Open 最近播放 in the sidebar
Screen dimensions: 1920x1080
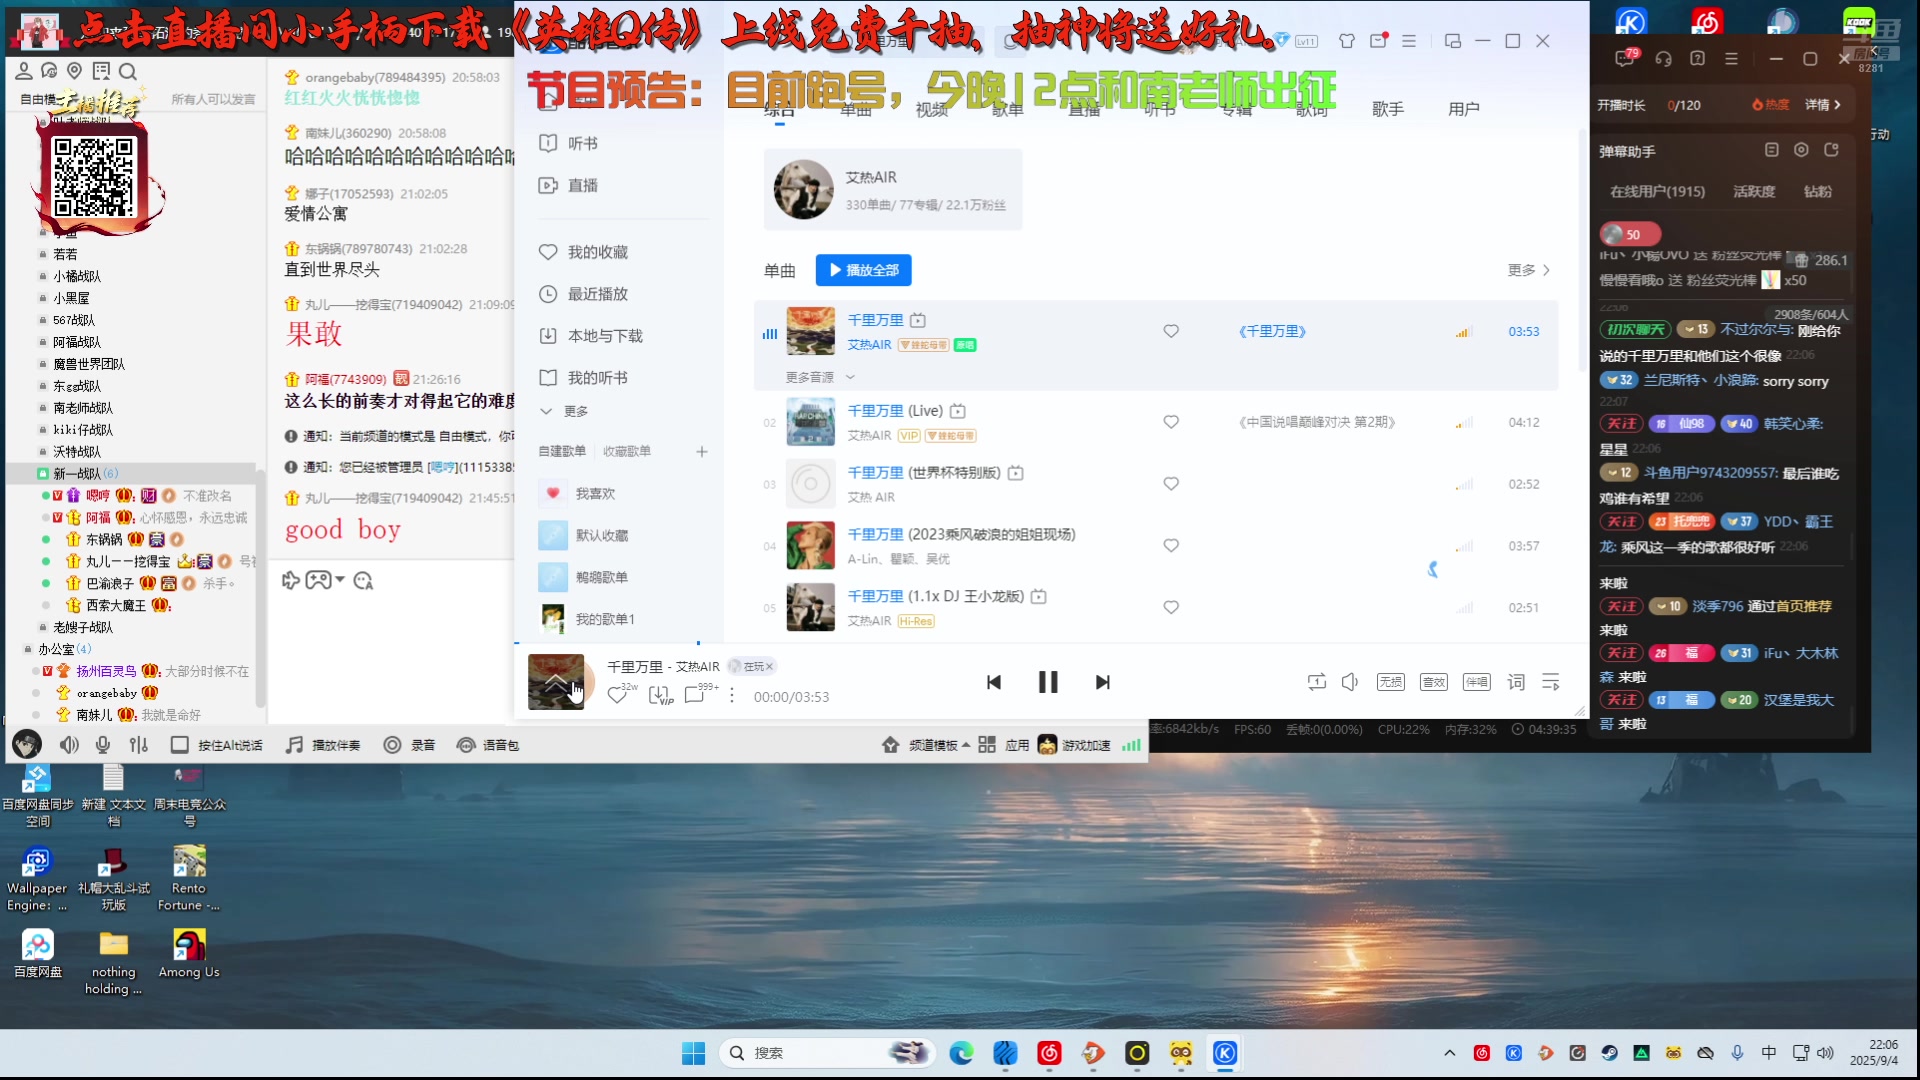coord(584,294)
